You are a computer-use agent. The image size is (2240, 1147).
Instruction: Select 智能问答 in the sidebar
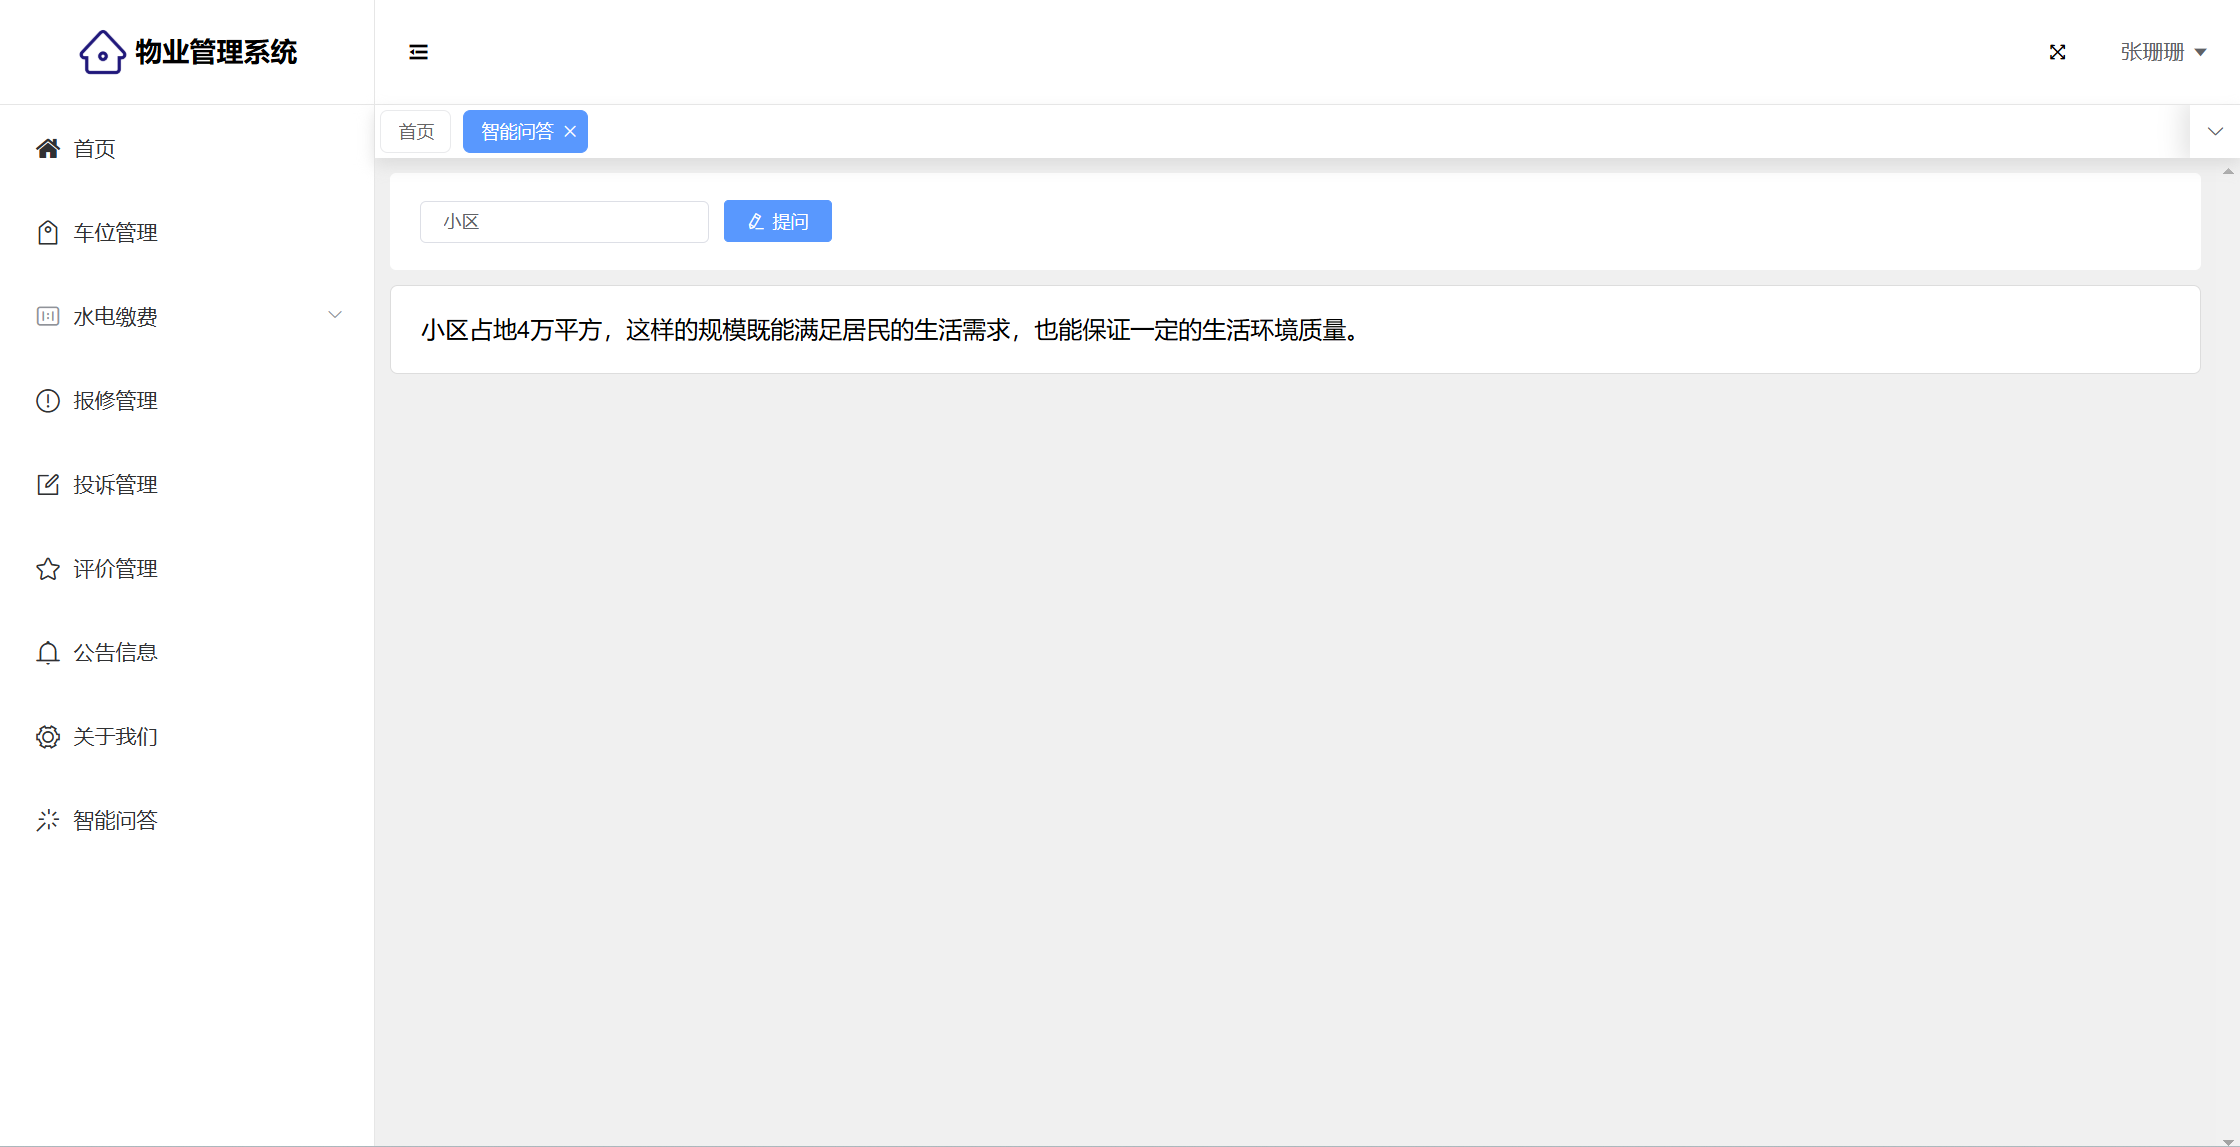tap(115, 820)
